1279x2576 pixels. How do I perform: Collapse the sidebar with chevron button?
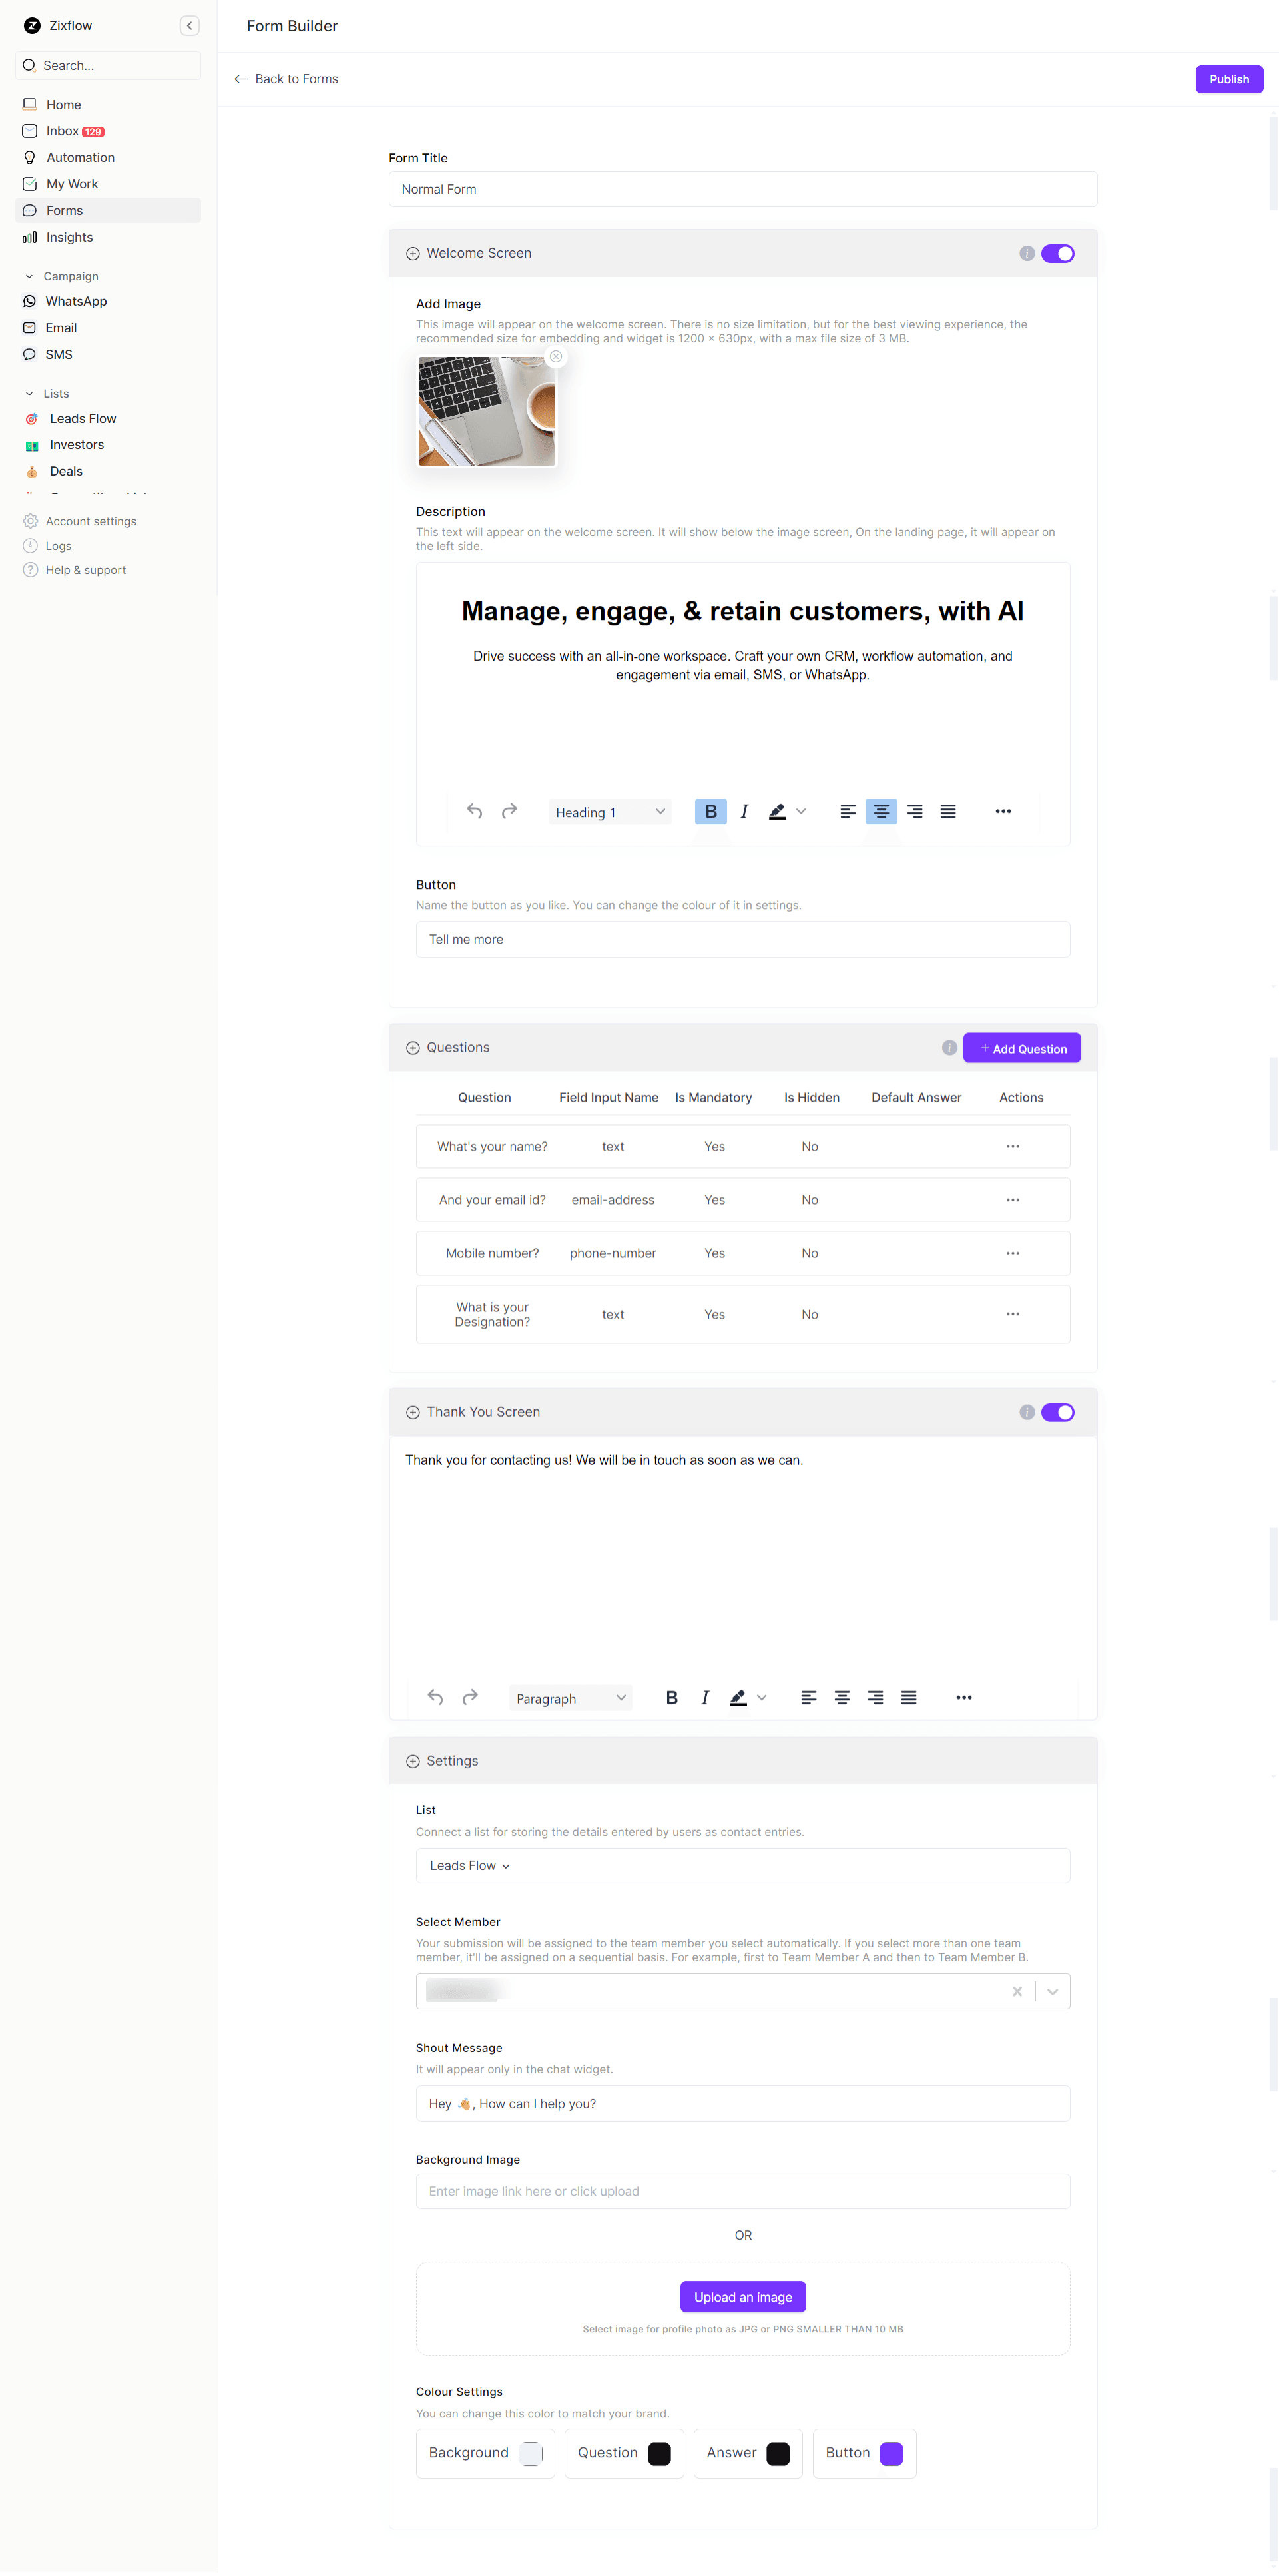point(189,26)
